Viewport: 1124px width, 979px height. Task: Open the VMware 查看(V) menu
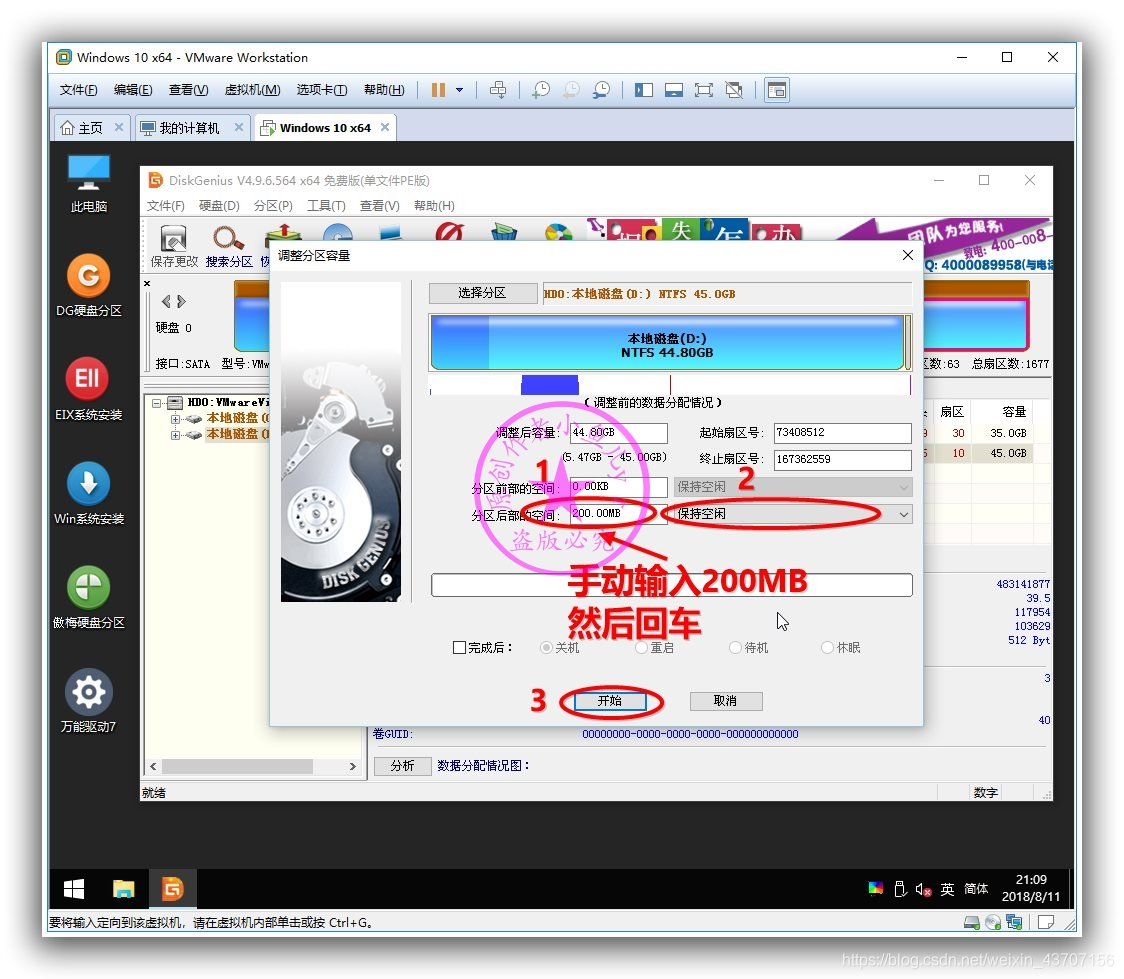point(189,90)
